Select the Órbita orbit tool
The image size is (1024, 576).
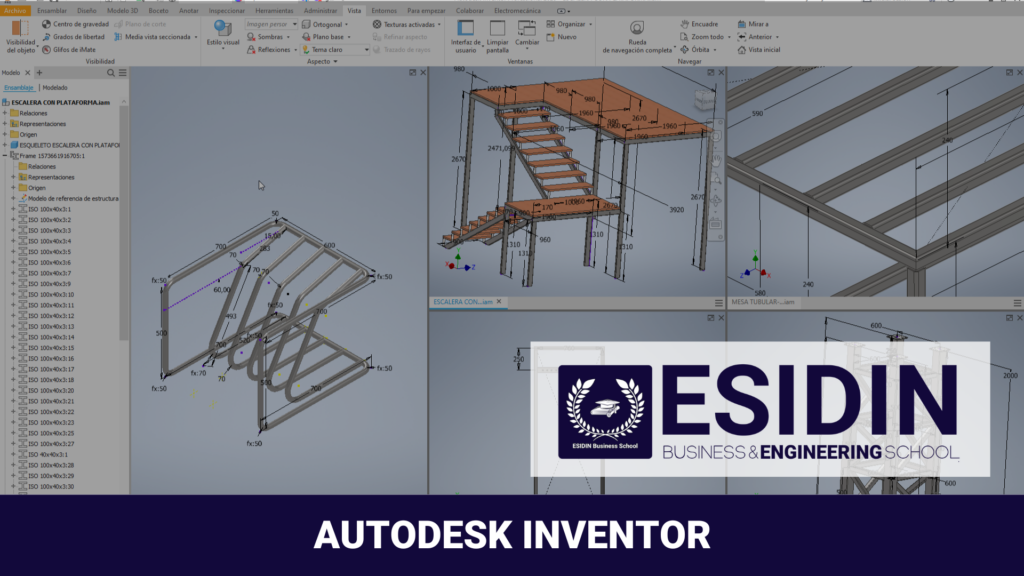[695, 50]
